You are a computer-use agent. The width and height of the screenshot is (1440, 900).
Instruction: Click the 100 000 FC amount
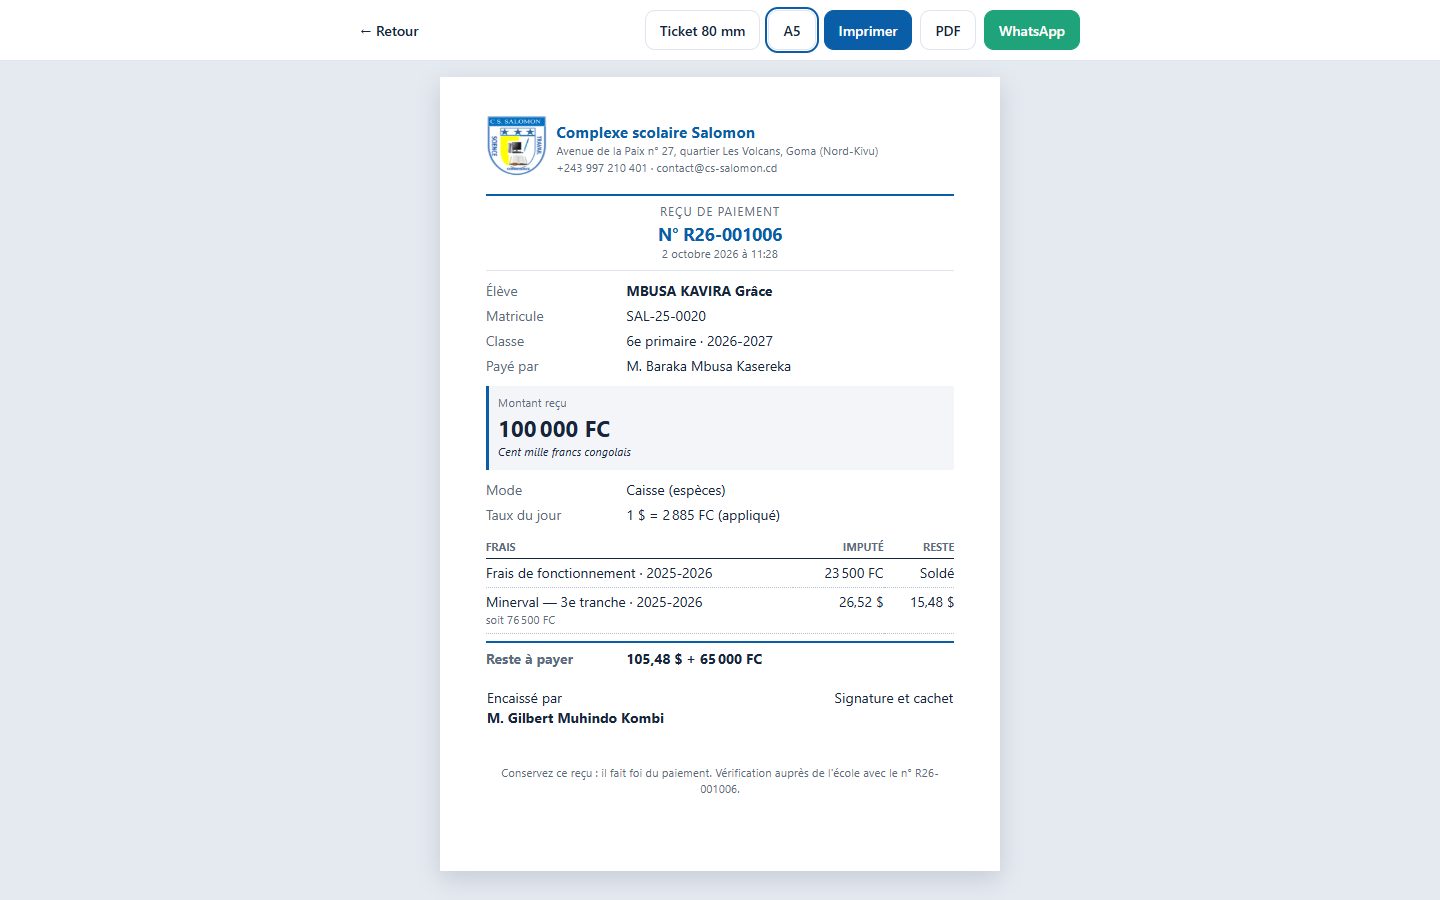tap(554, 429)
